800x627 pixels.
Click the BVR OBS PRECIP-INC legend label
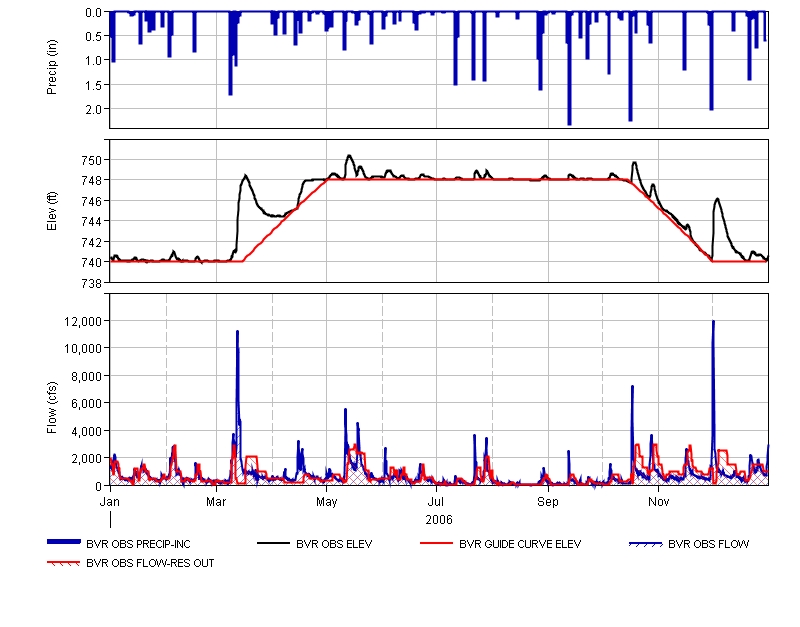pos(138,544)
